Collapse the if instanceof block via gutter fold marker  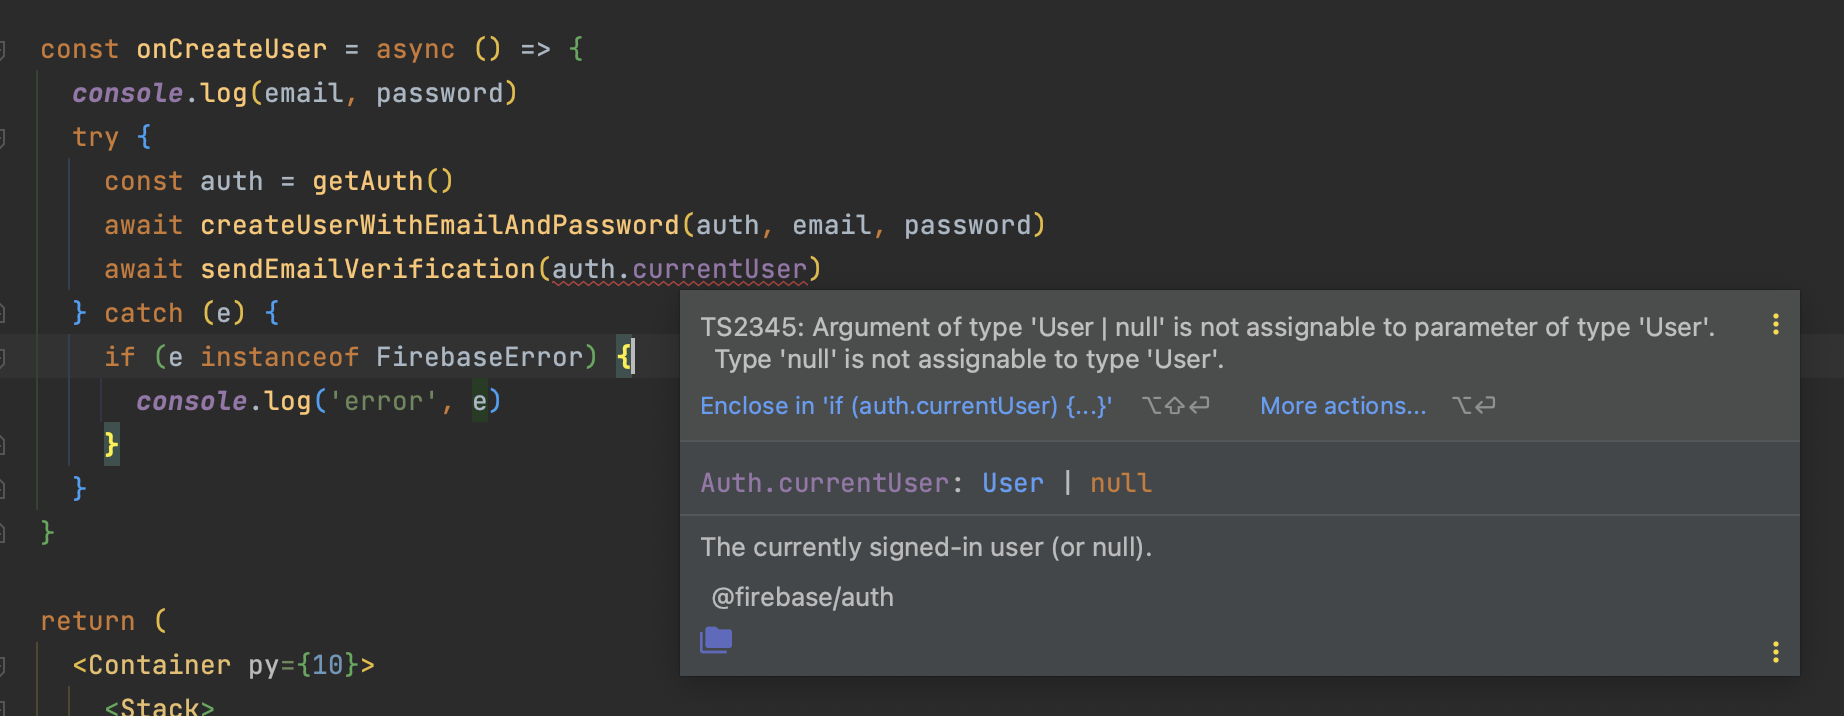click(x=3, y=357)
